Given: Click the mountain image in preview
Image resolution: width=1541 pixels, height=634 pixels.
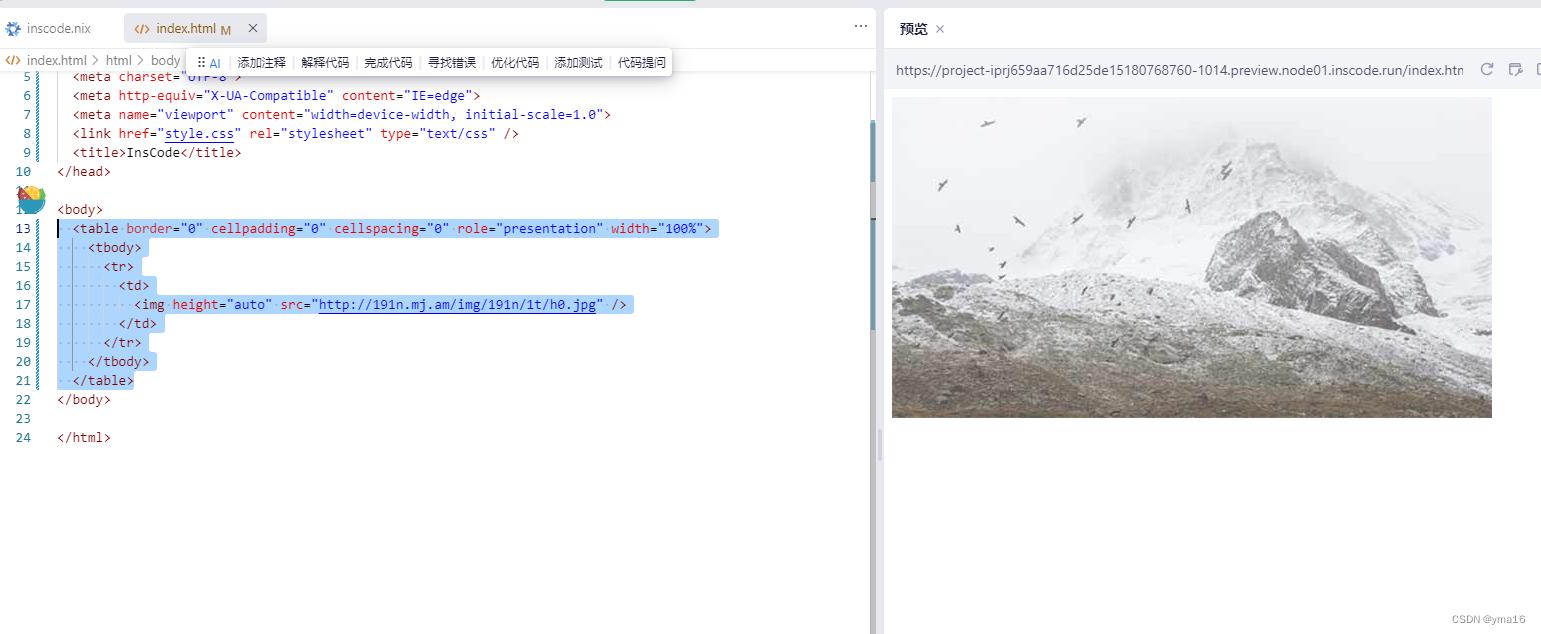Looking at the screenshot, I should pos(1192,257).
